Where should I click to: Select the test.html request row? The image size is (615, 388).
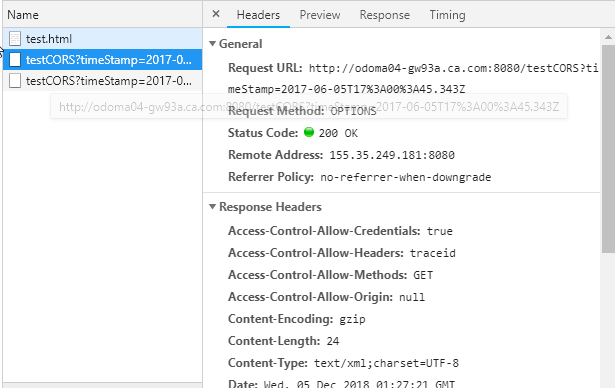[x=102, y=38]
